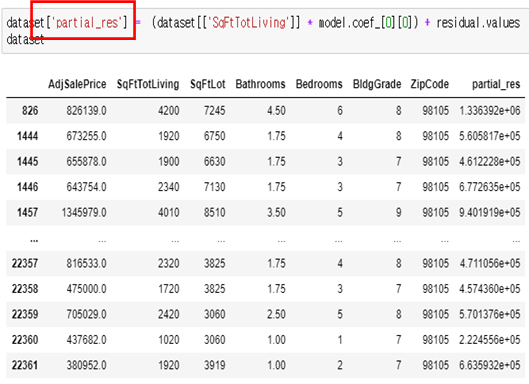The width and height of the screenshot is (529, 384).
Task: Click AdjSalePrice value 826139.0
Action: [x=86, y=111]
